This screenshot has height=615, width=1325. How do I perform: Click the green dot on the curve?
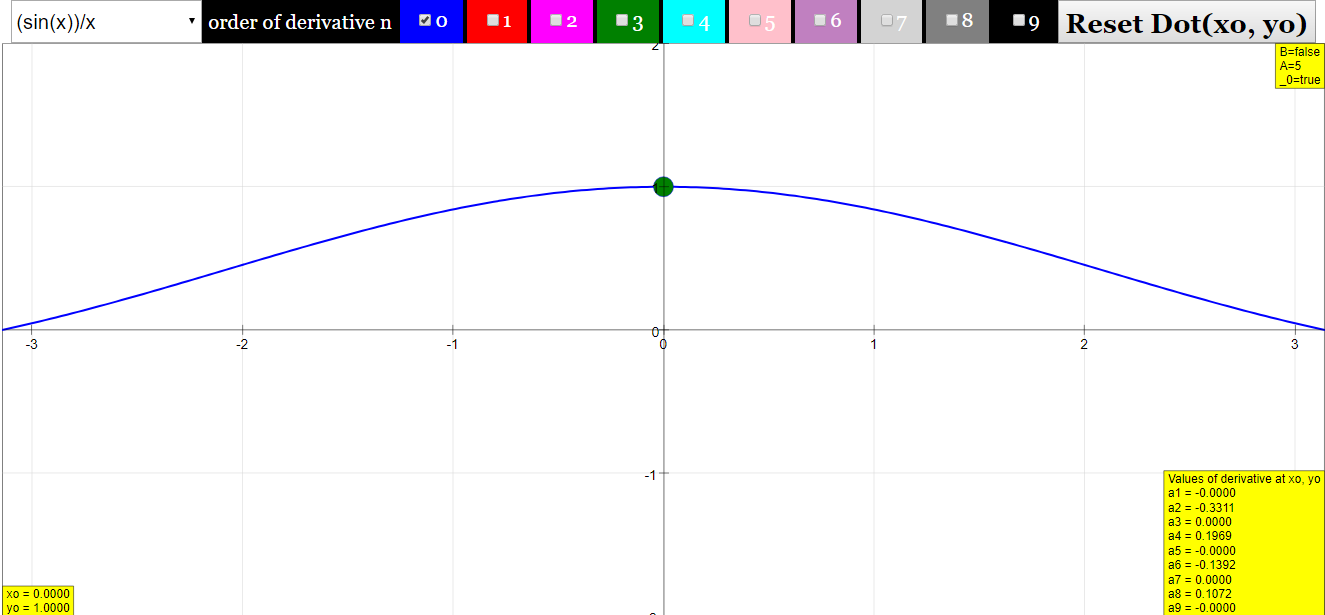[663, 186]
